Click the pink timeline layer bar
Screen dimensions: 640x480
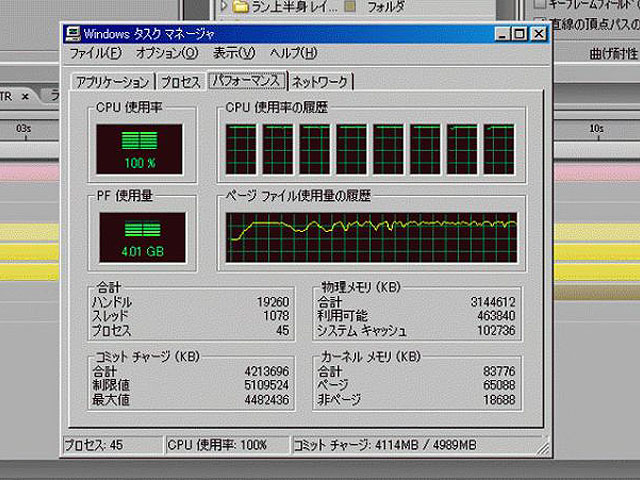(x=29, y=172)
